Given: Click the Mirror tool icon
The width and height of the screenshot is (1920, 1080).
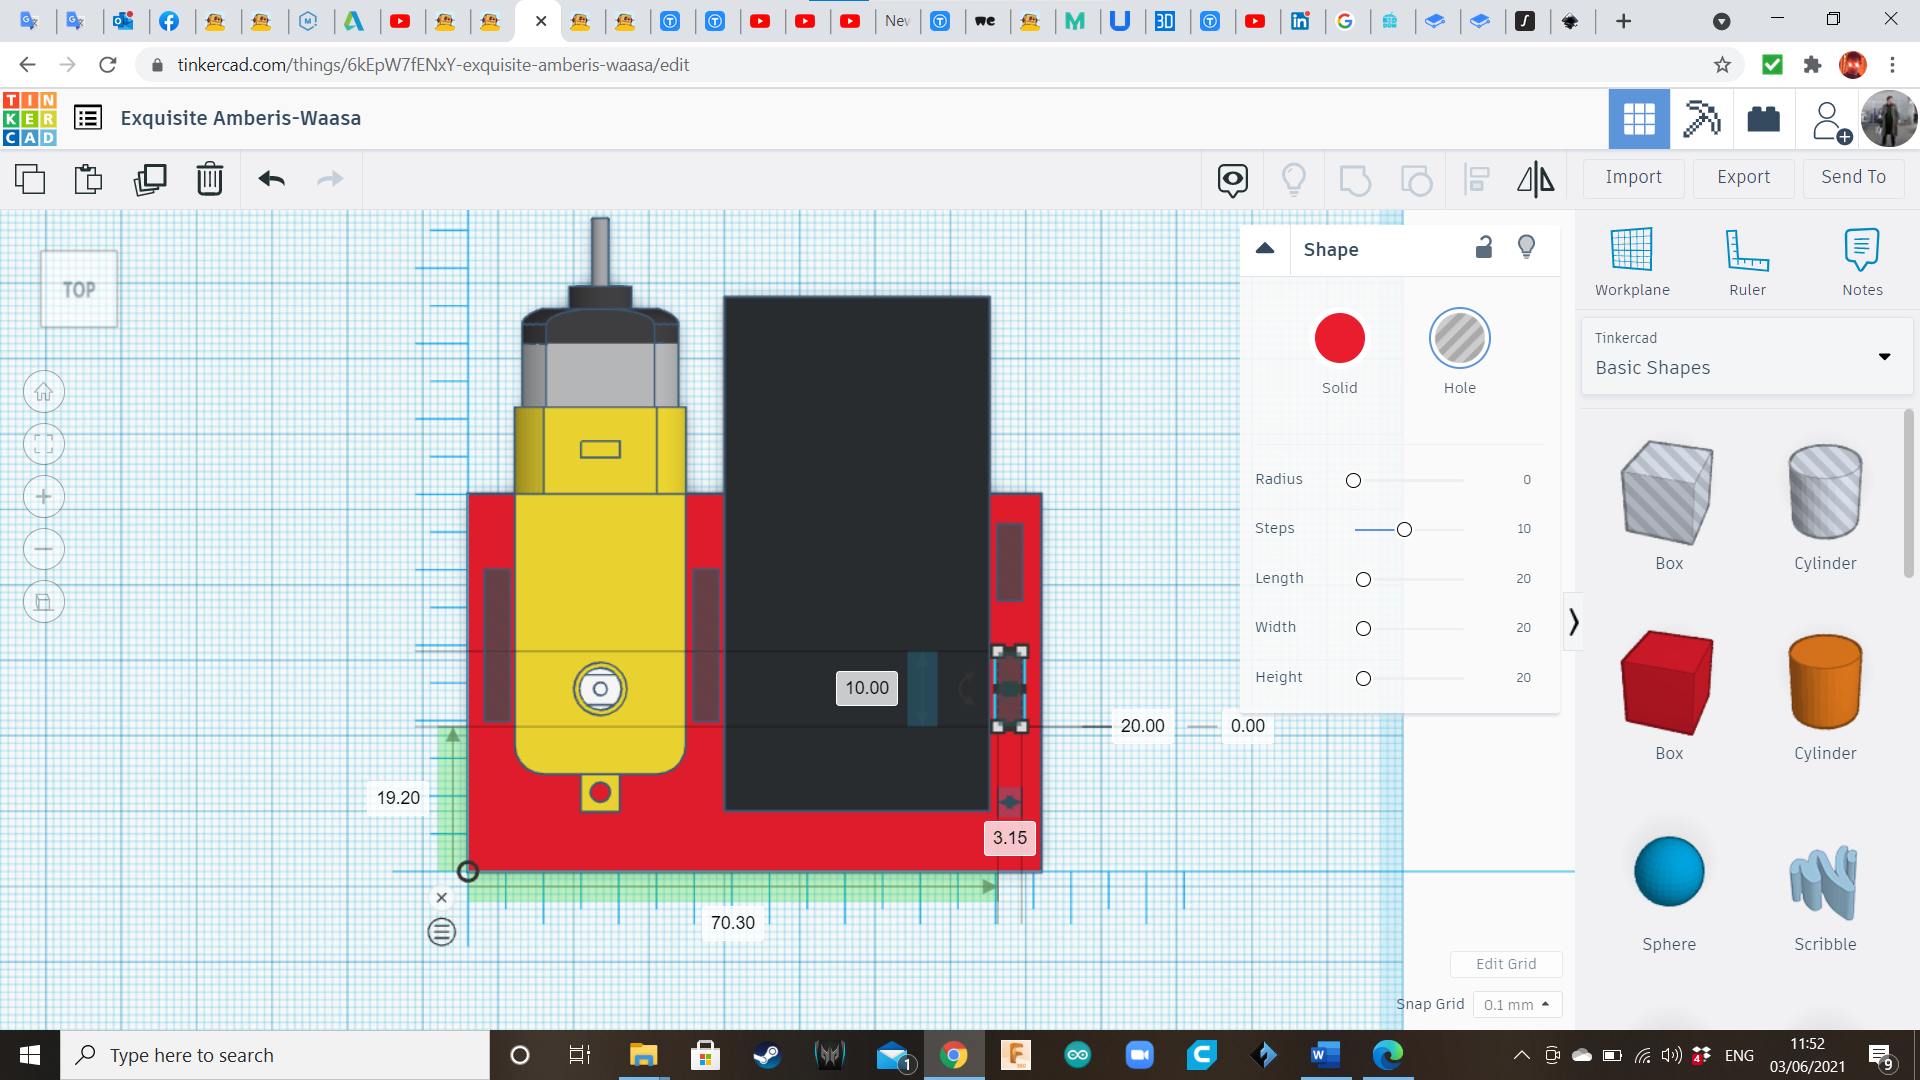Looking at the screenshot, I should tap(1535, 180).
